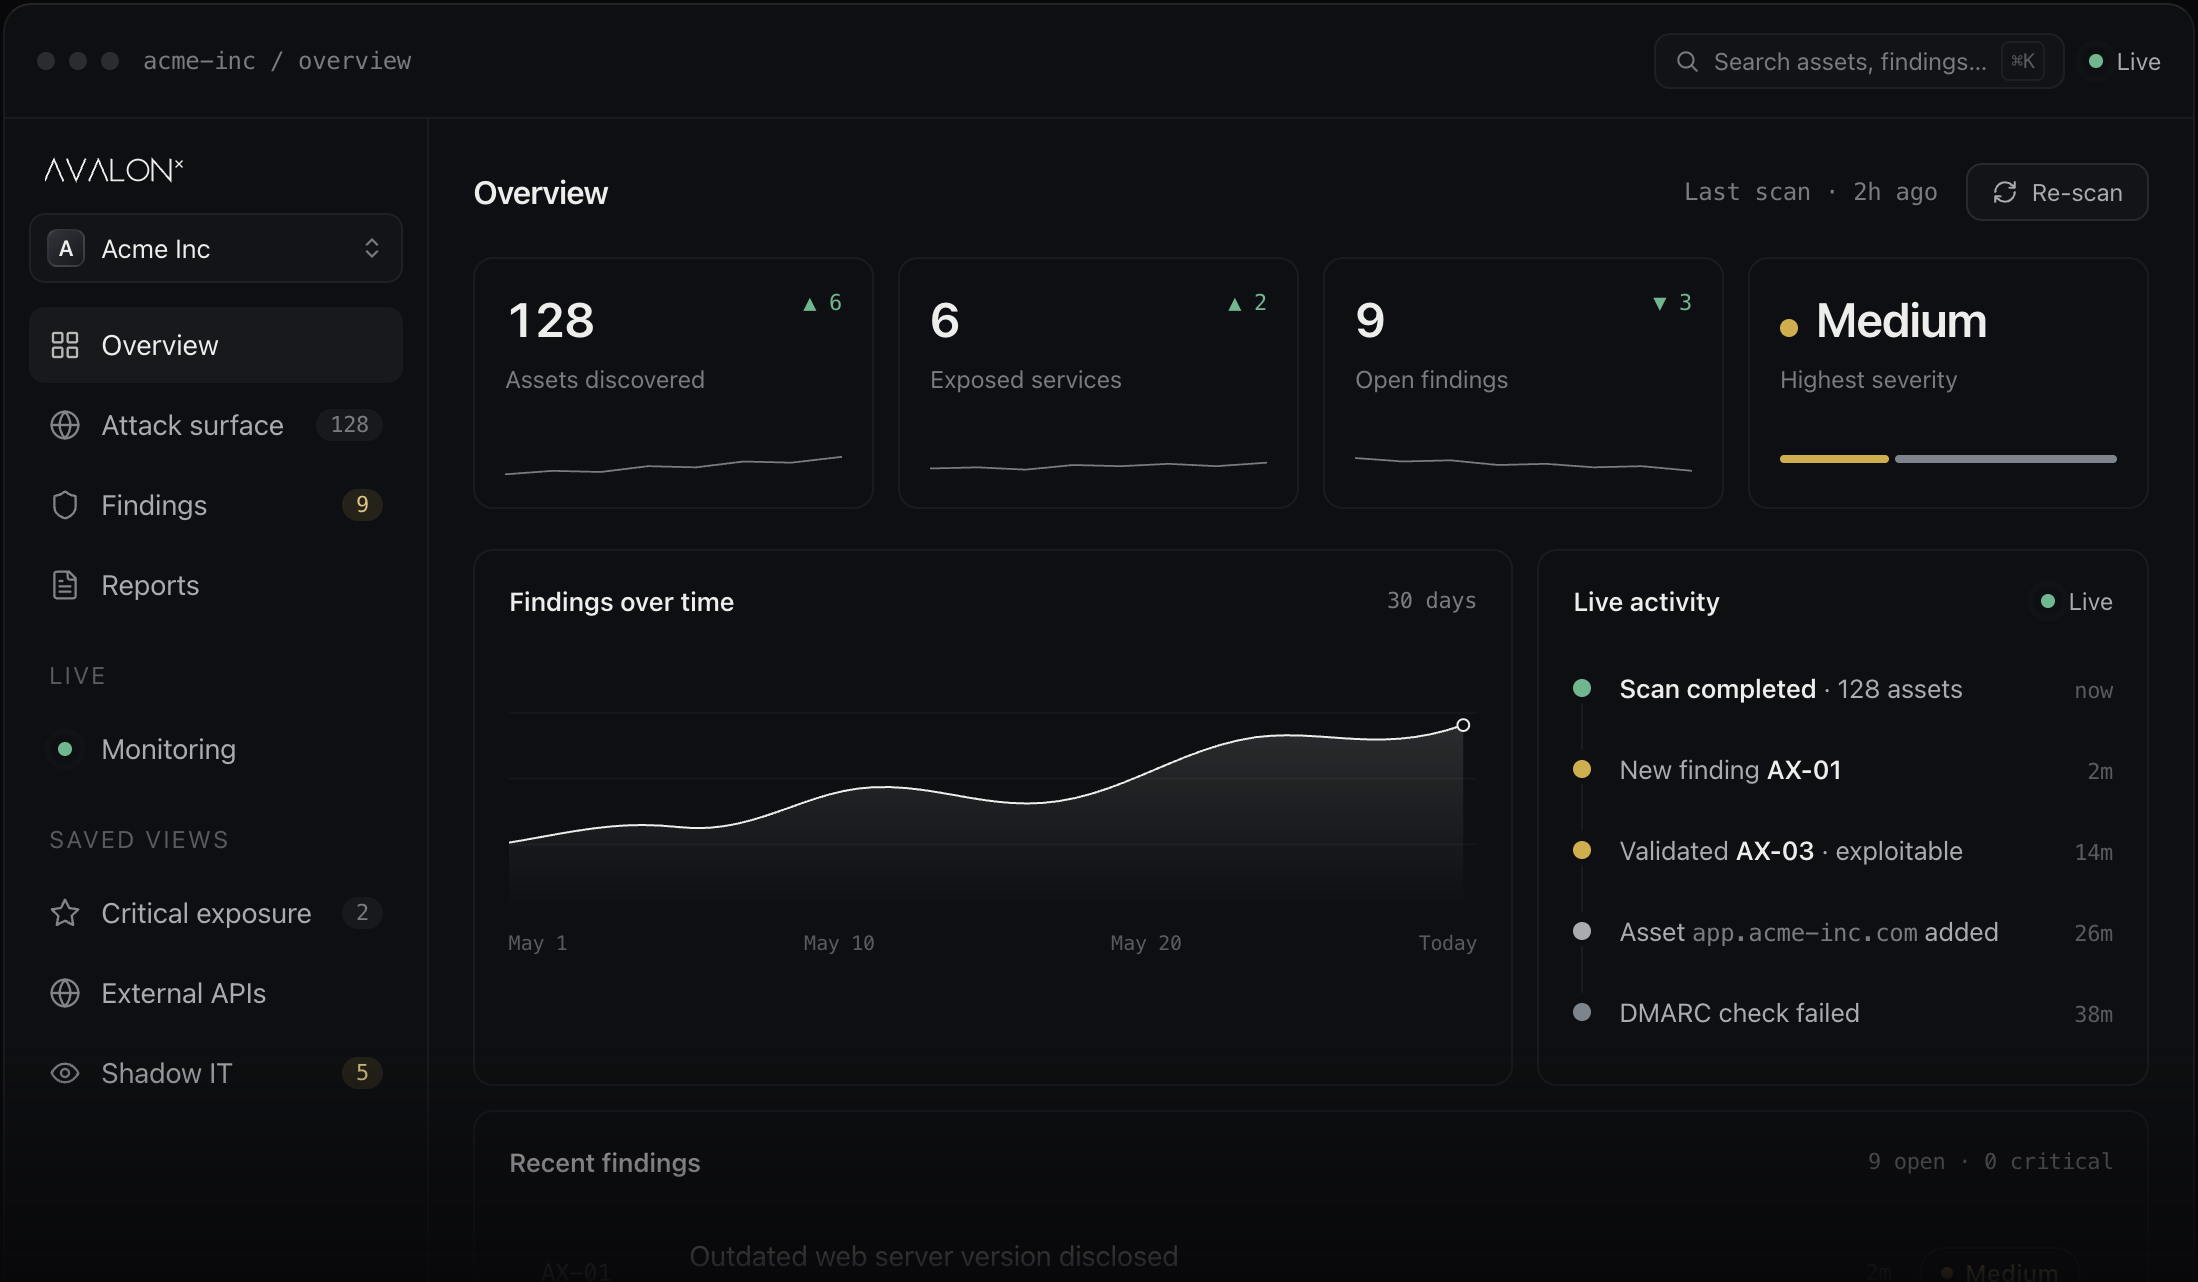The width and height of the screenshot is (2198, 1282).
Task: Open the Overview nav item
Action: [216, 345]
